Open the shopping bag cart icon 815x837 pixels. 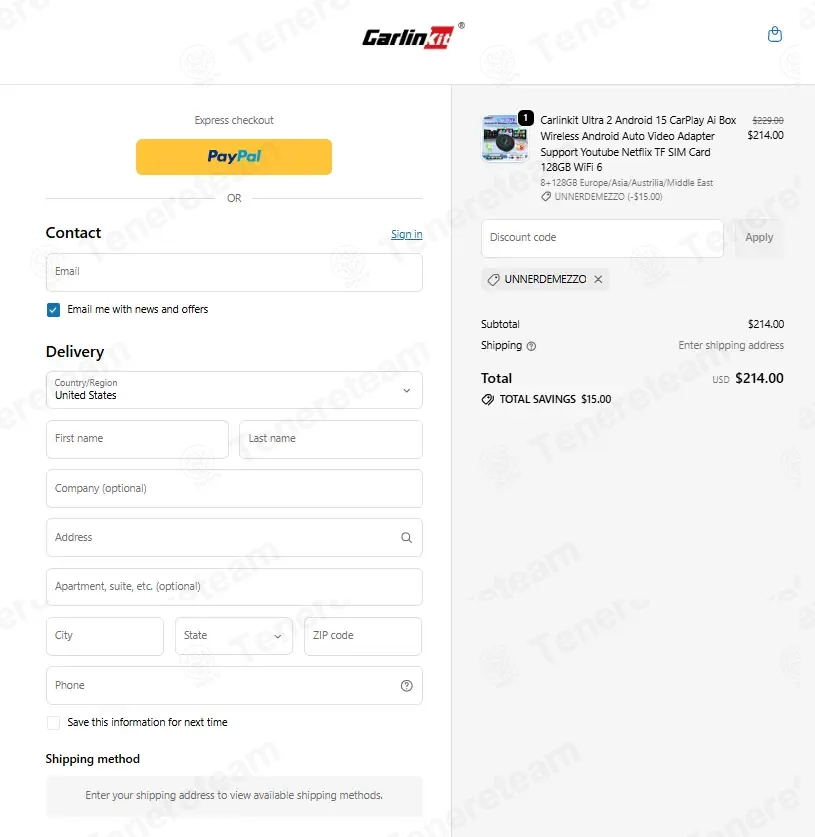[774, 35]
